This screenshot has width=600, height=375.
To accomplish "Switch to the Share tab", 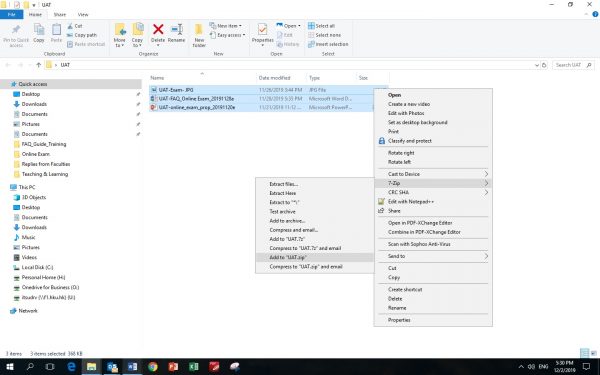I will [60, 15].
